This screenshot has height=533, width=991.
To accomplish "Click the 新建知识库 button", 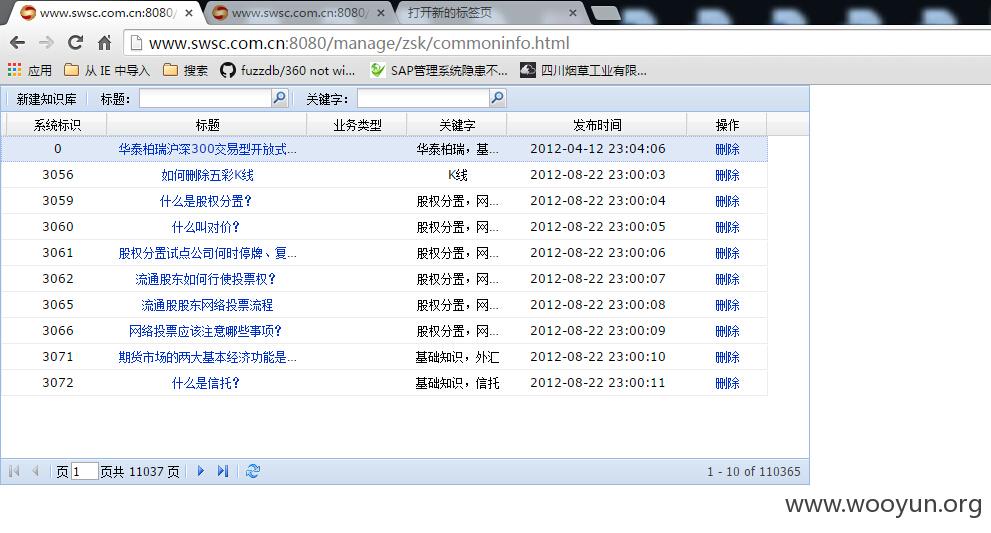I will [47, 99].
